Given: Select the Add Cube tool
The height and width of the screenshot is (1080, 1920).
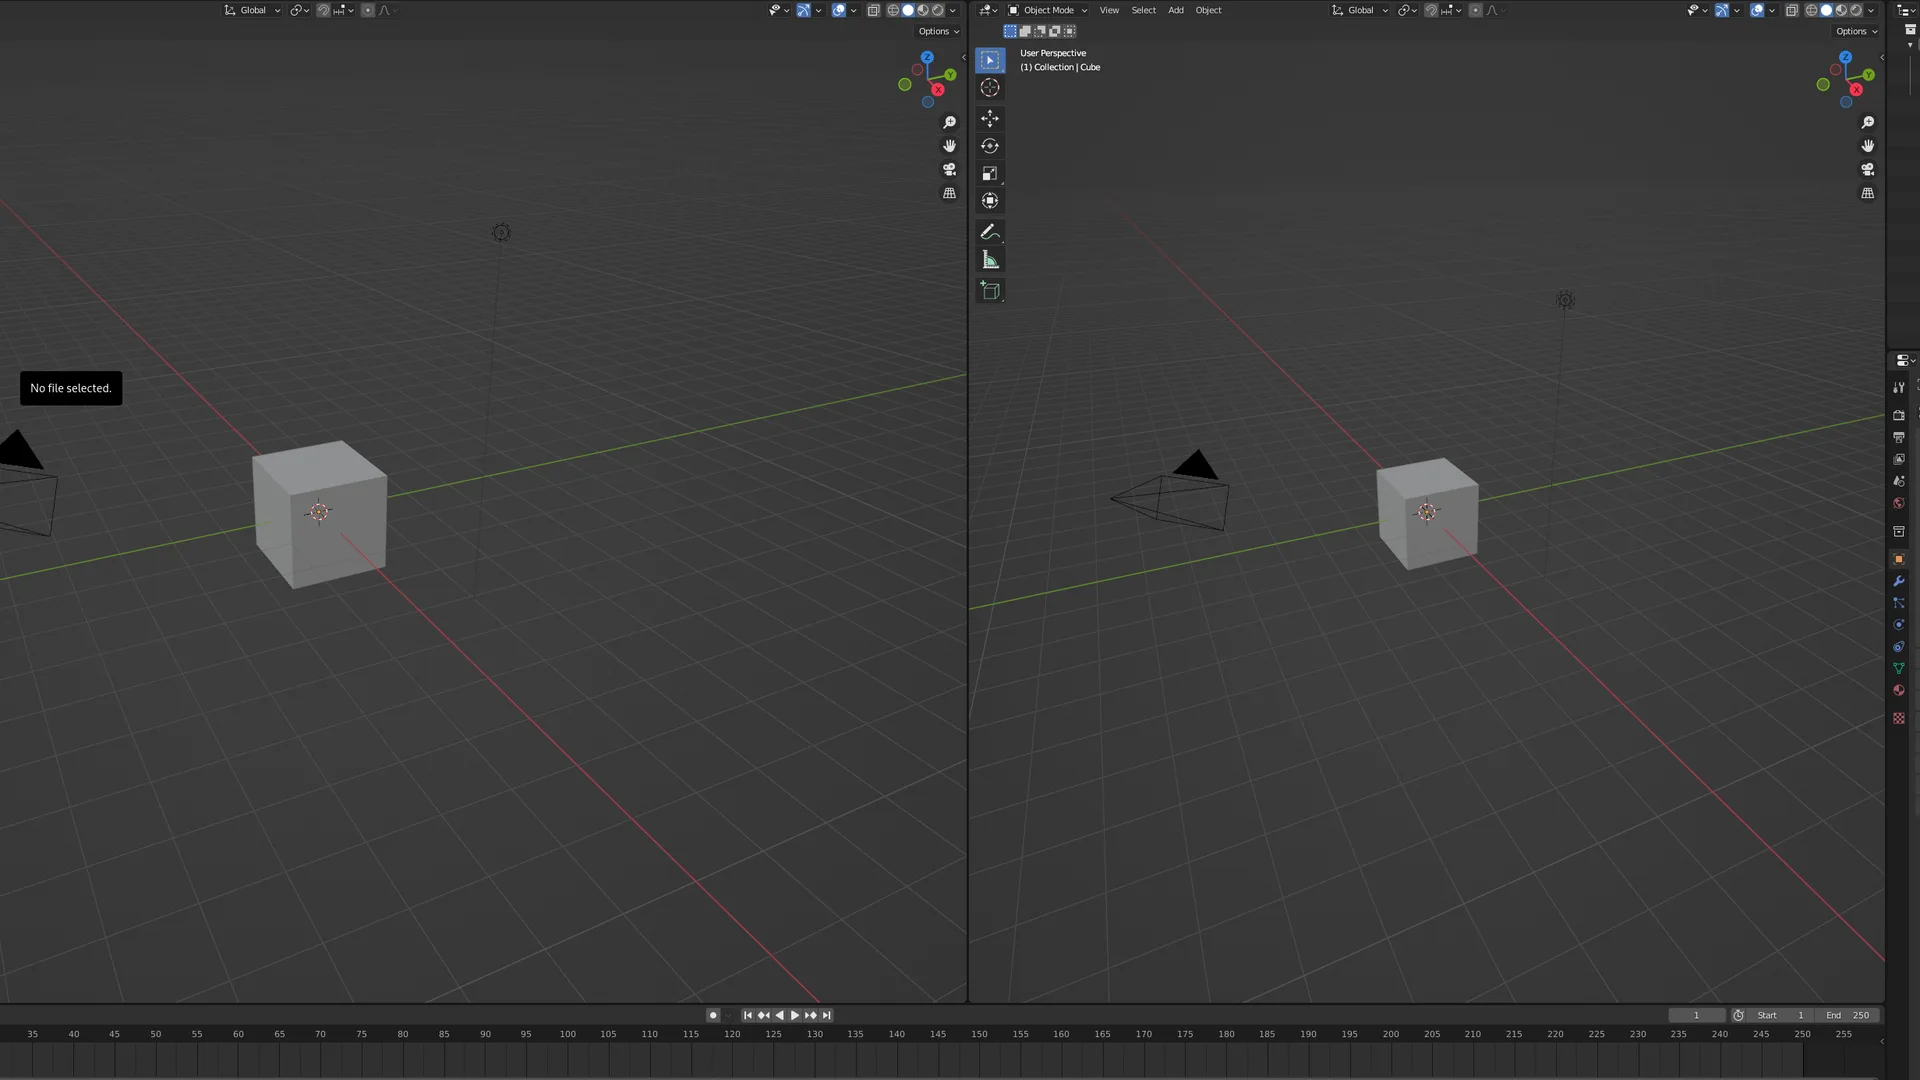Looking at the screenshot, I should pyautogui.click(x=990, y=291).
